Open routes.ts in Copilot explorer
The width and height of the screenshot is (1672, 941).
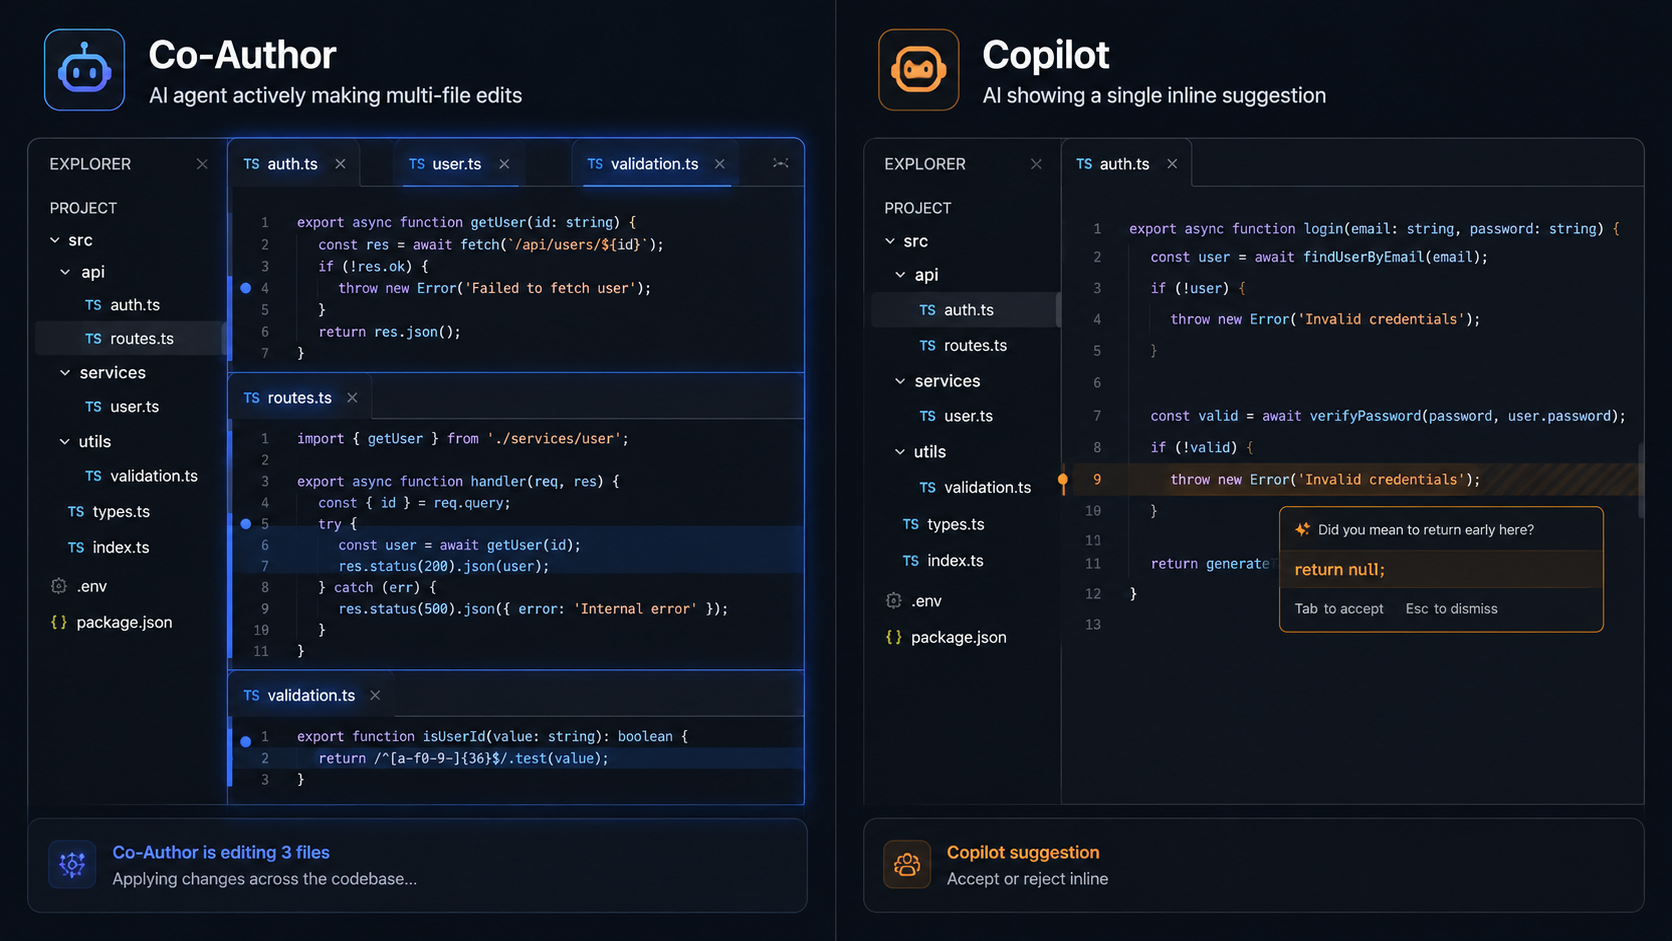click(963, 346)
